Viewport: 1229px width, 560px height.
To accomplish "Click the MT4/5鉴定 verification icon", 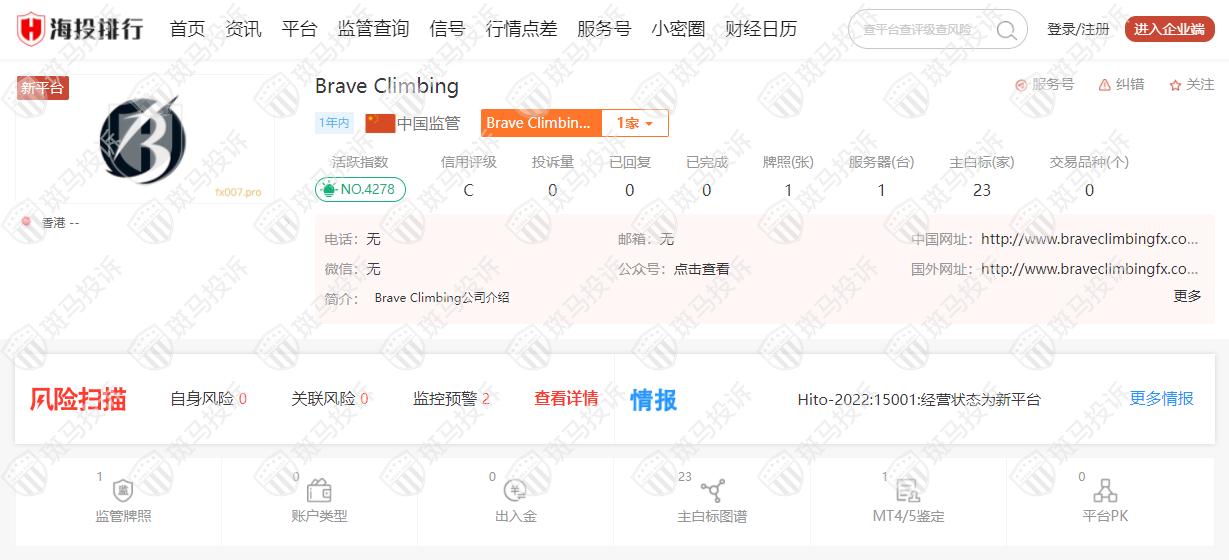I will [x=907, y=491].
